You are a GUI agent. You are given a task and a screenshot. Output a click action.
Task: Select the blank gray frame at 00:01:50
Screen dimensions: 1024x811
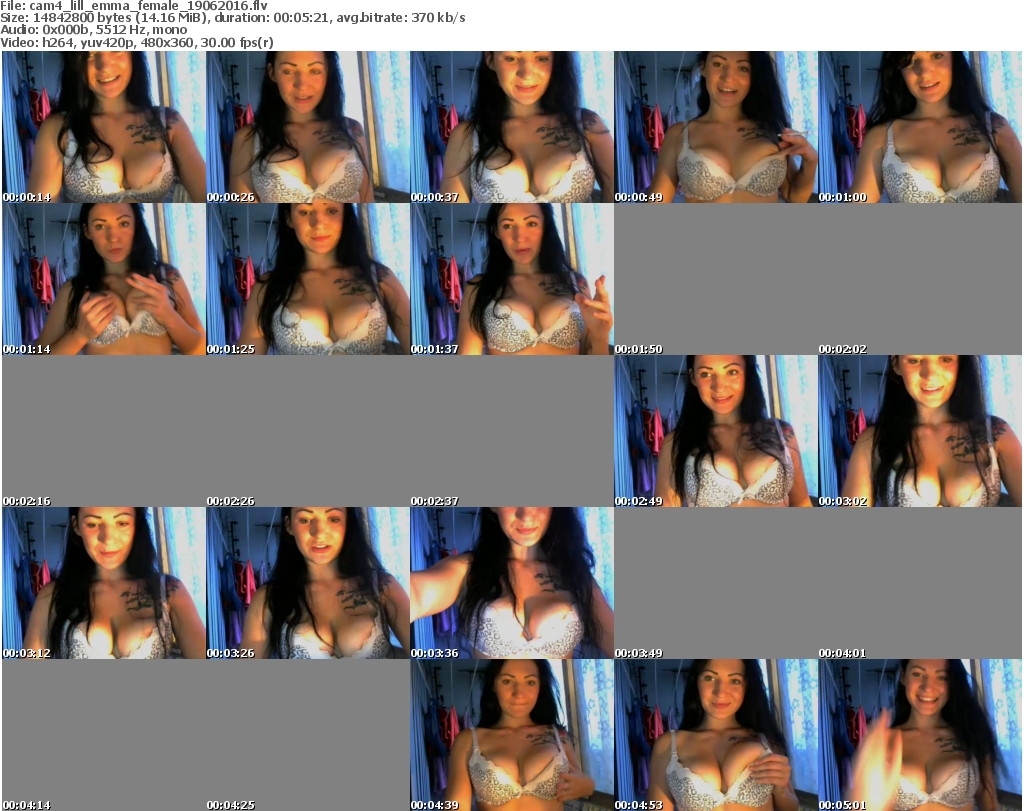[716, 279]
